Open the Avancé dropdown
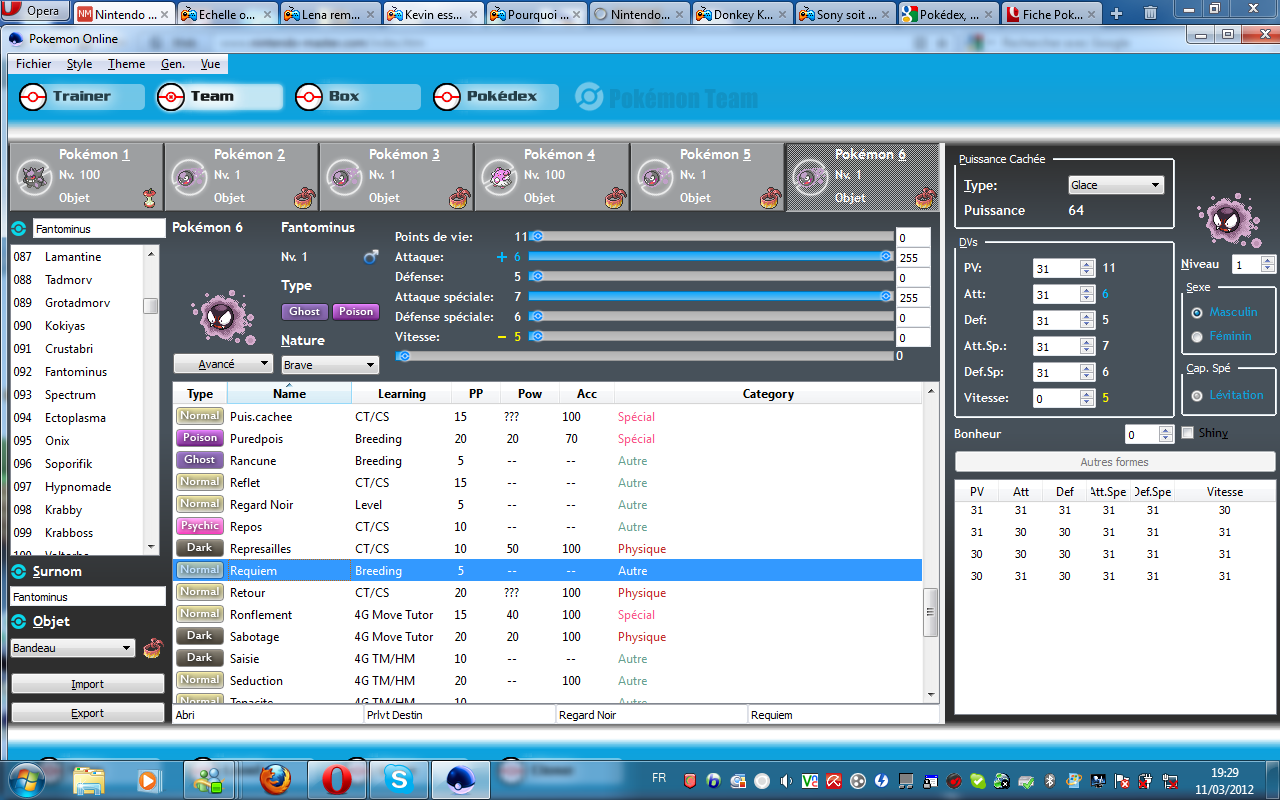Viewport: 1280px width, 800px height. 223,364
